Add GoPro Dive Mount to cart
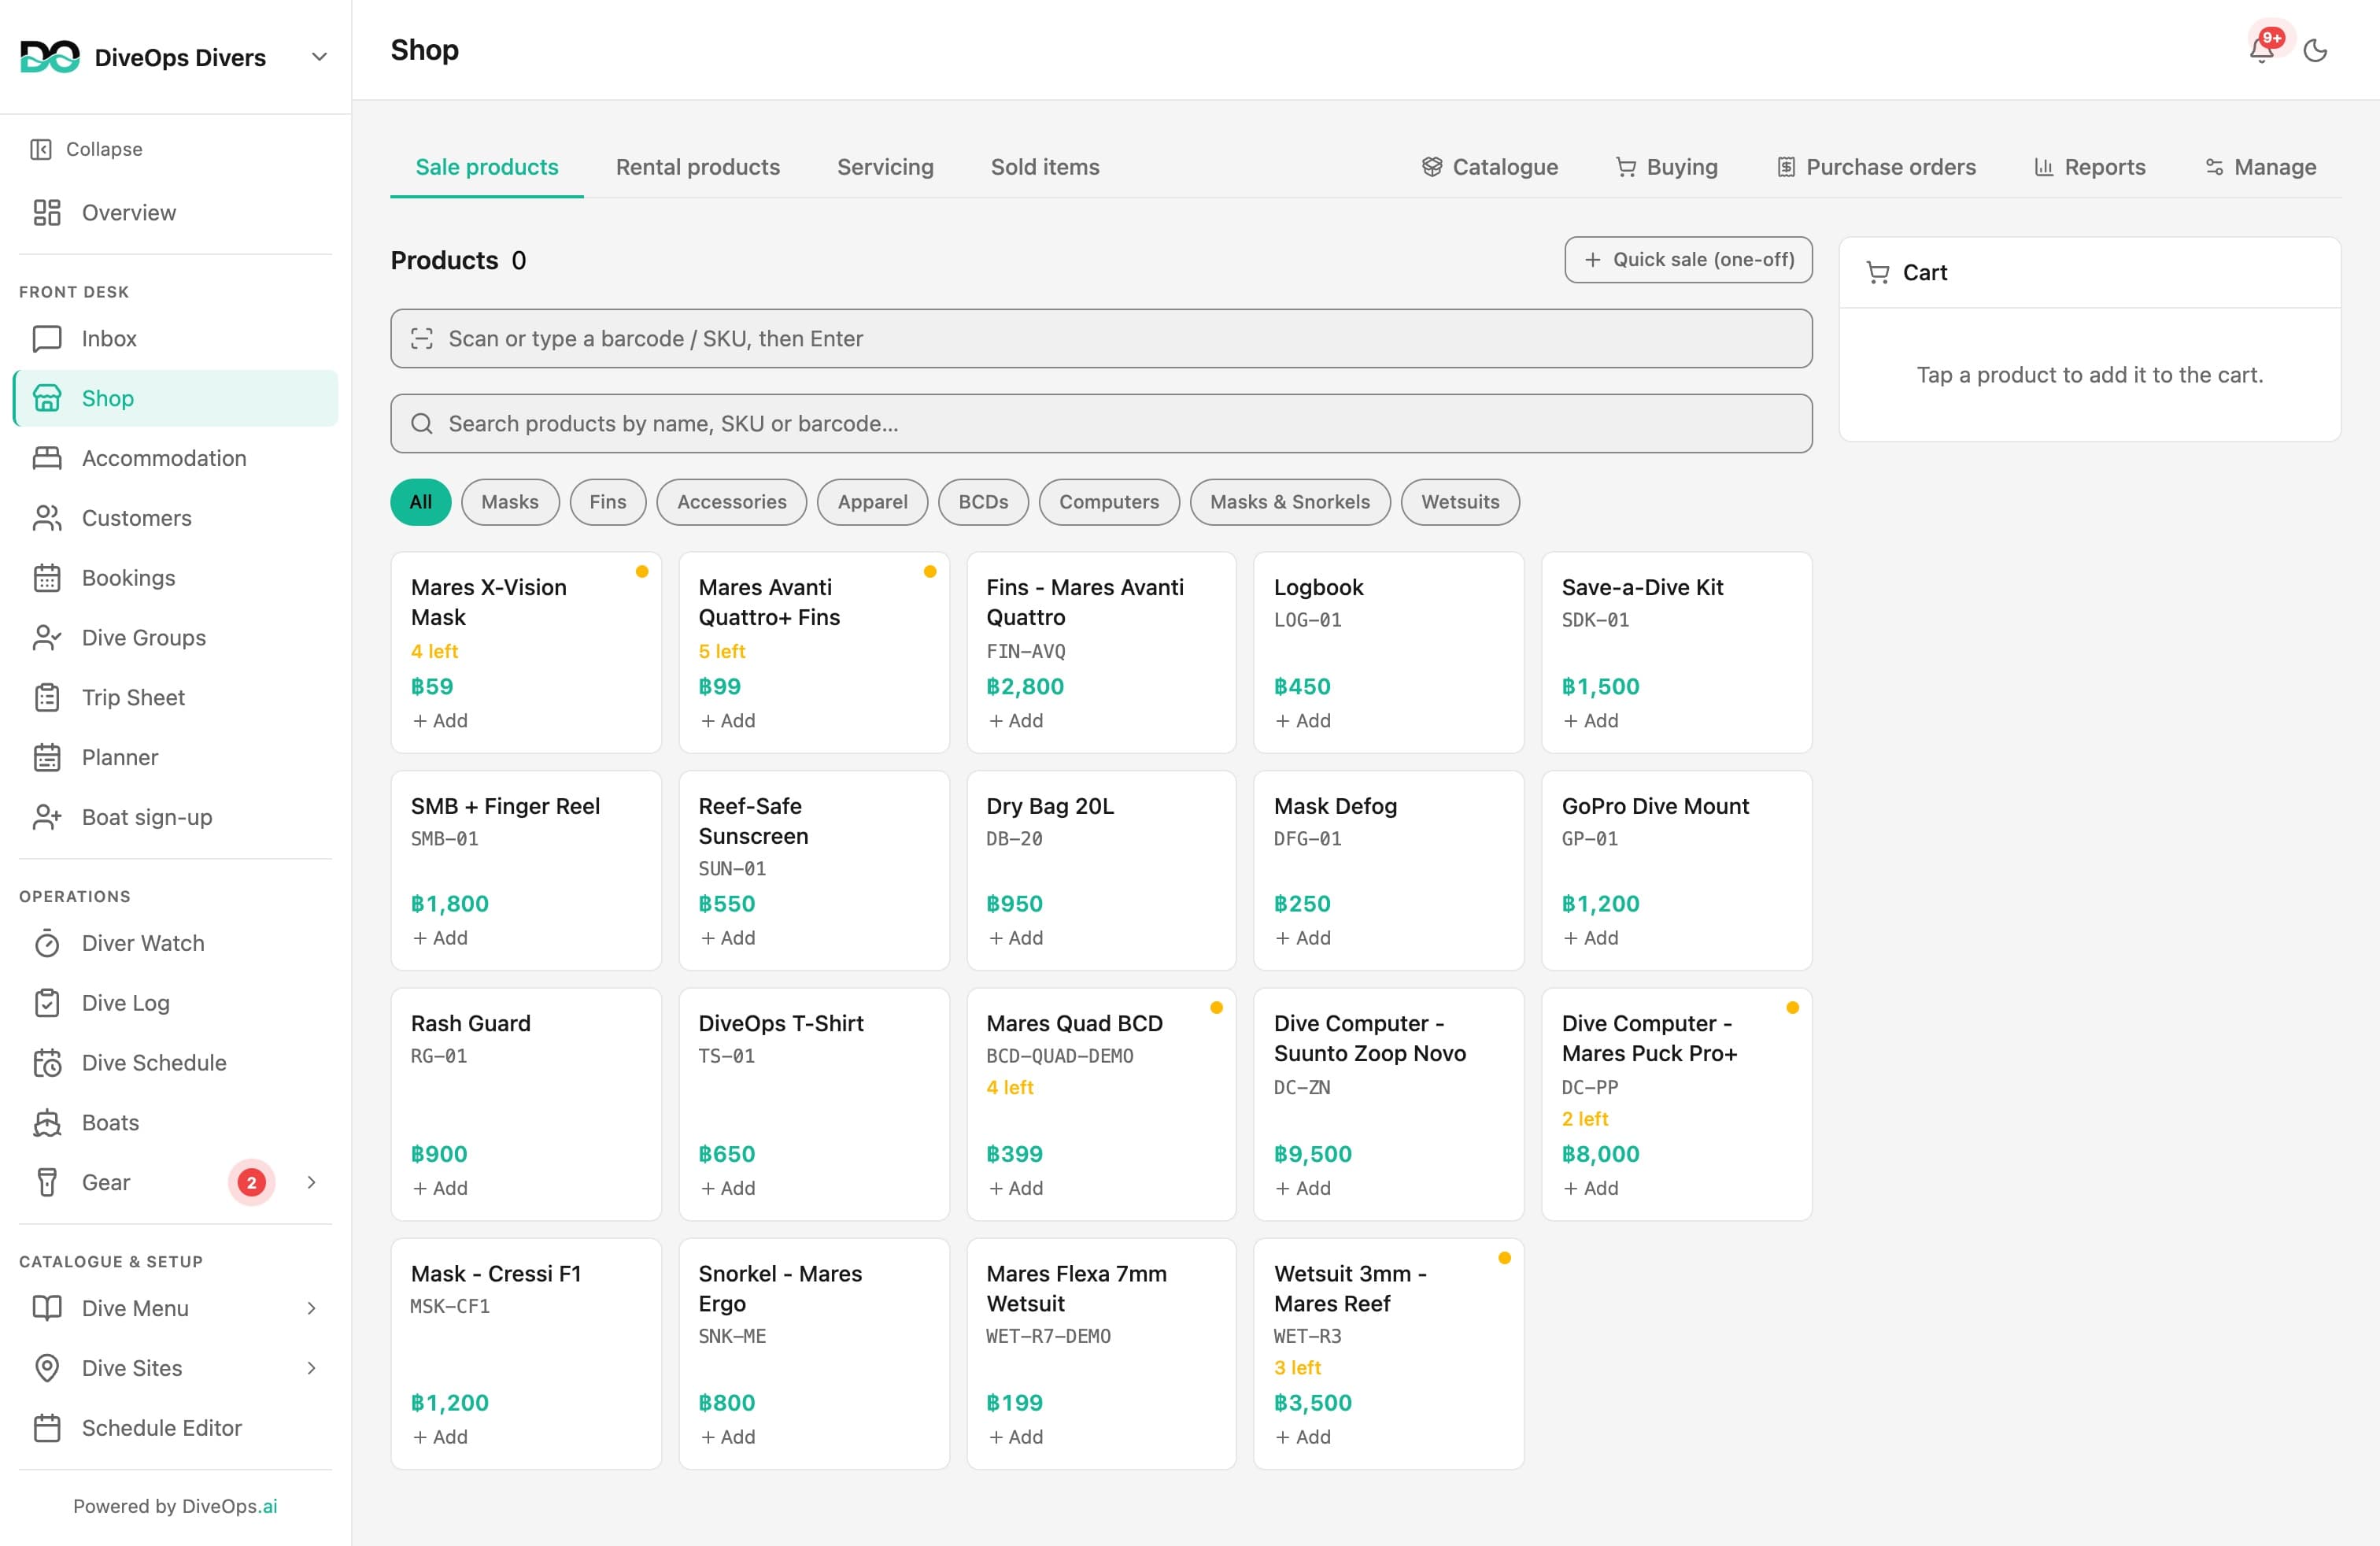 point(1591,938)
